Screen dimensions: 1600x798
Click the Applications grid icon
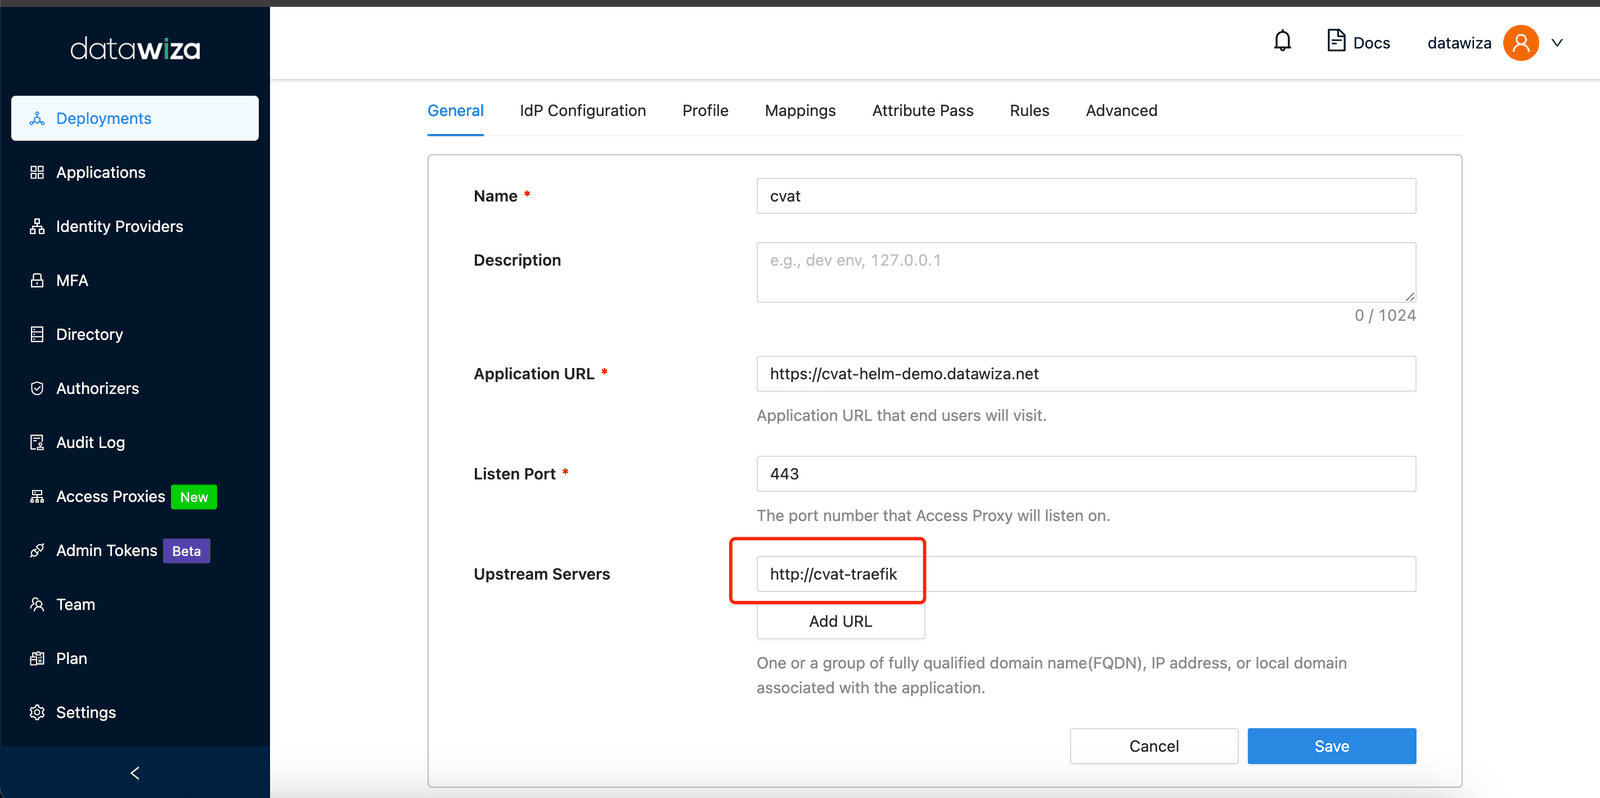point(37,172)
